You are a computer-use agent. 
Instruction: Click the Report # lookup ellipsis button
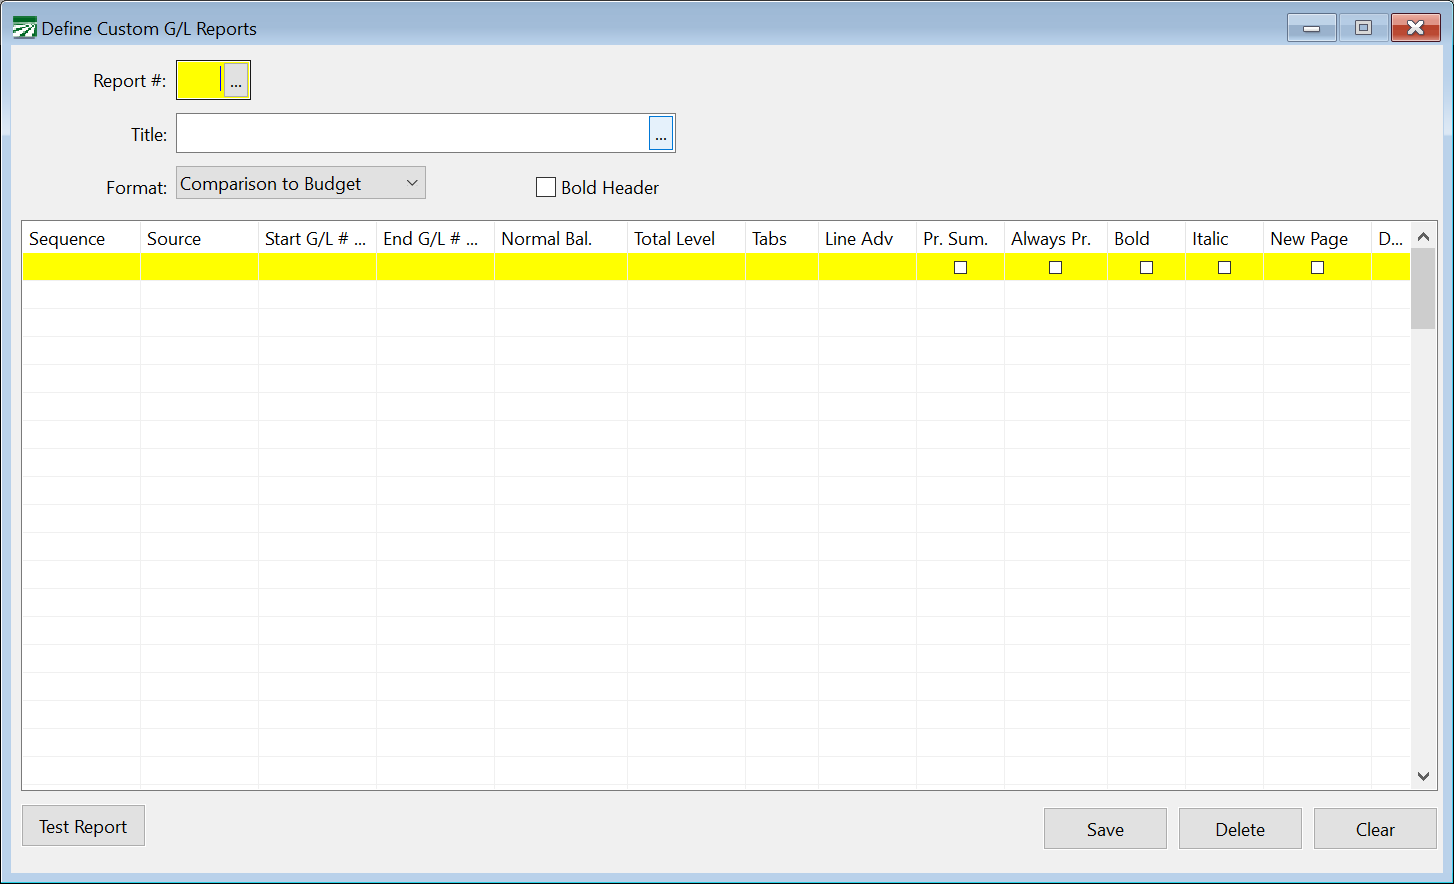point(236,81)
